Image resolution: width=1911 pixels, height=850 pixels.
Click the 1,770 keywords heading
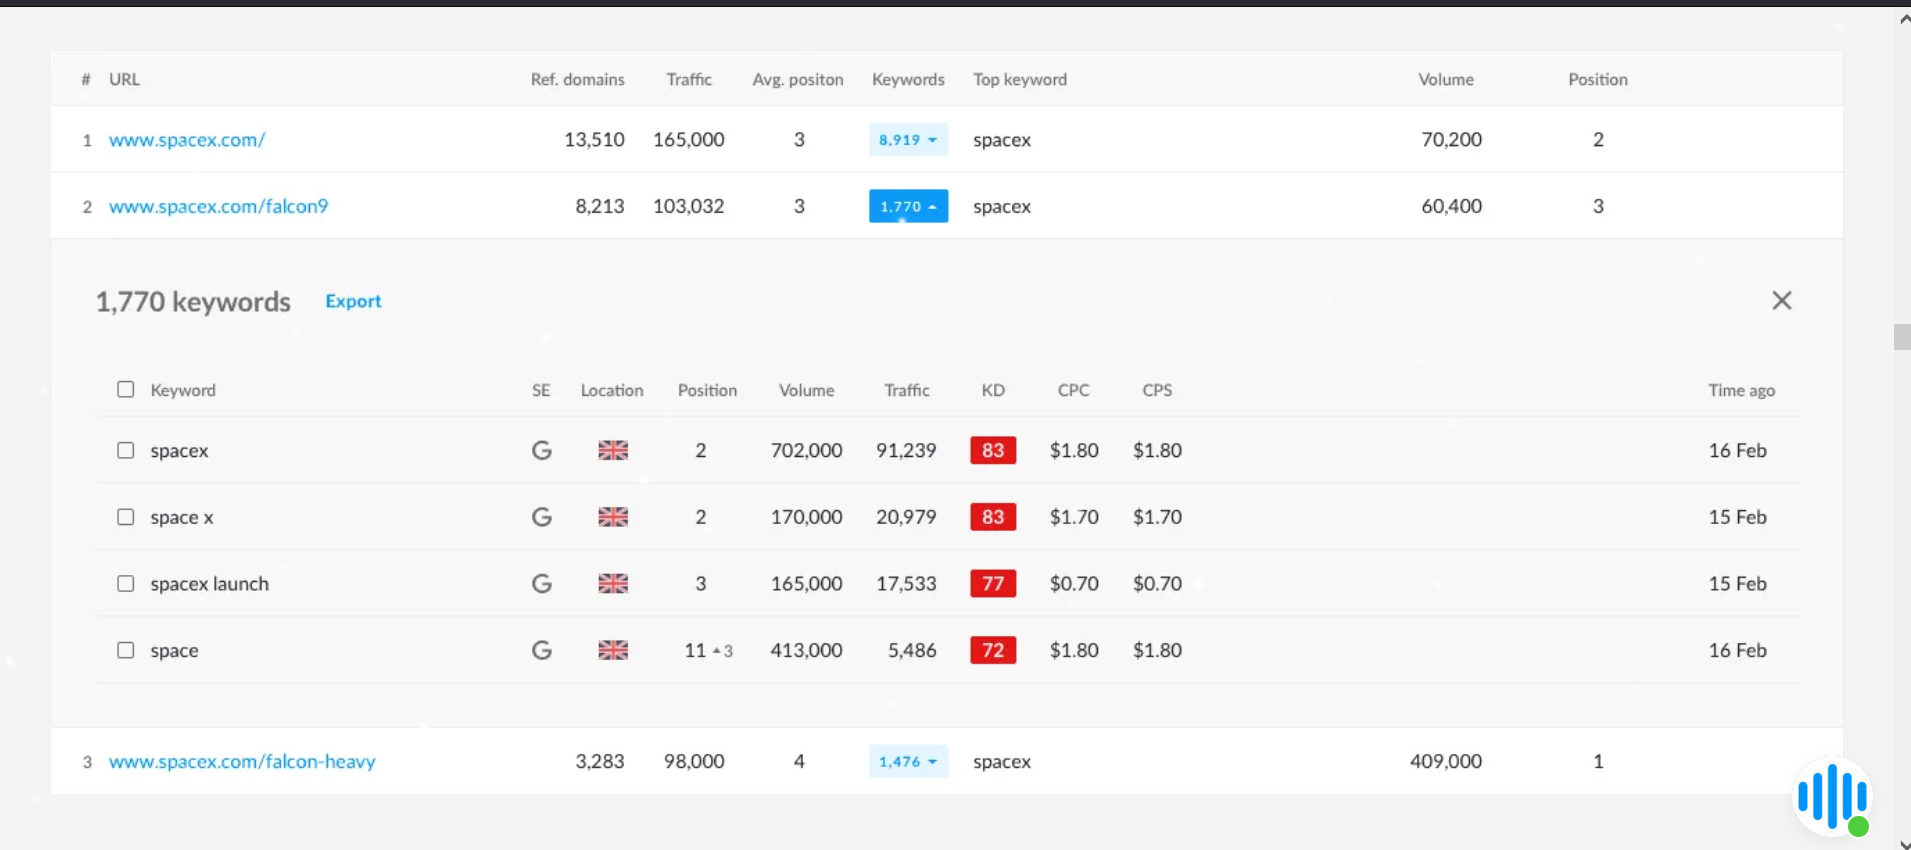tap(193, 301)
